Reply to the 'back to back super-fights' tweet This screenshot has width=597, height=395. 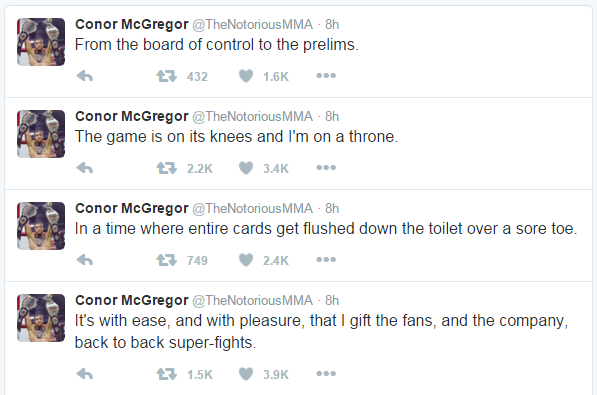pyautogui.click(x=85, y=374)
